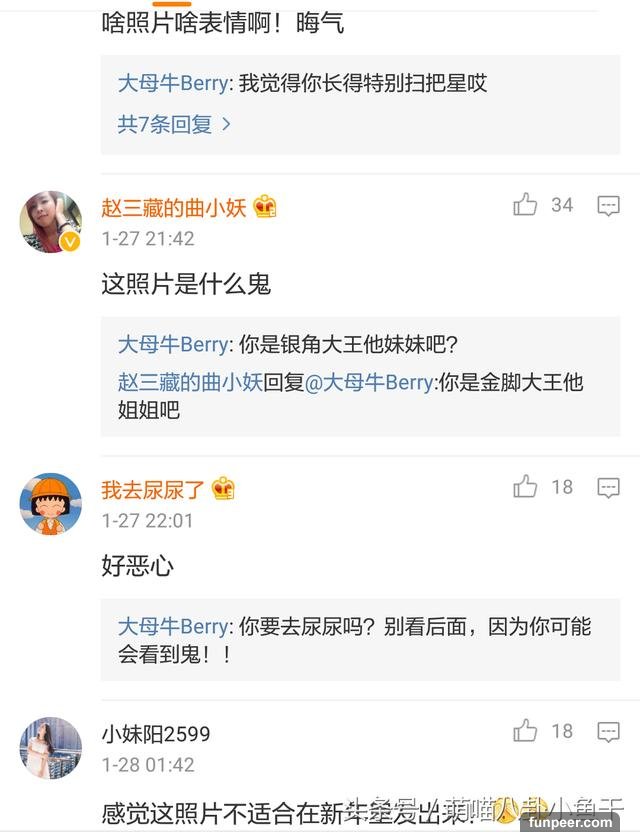This screenshot has height=832, width=640.
Task: Expand the 共7条回复 replies
Action: coord(175,125)
